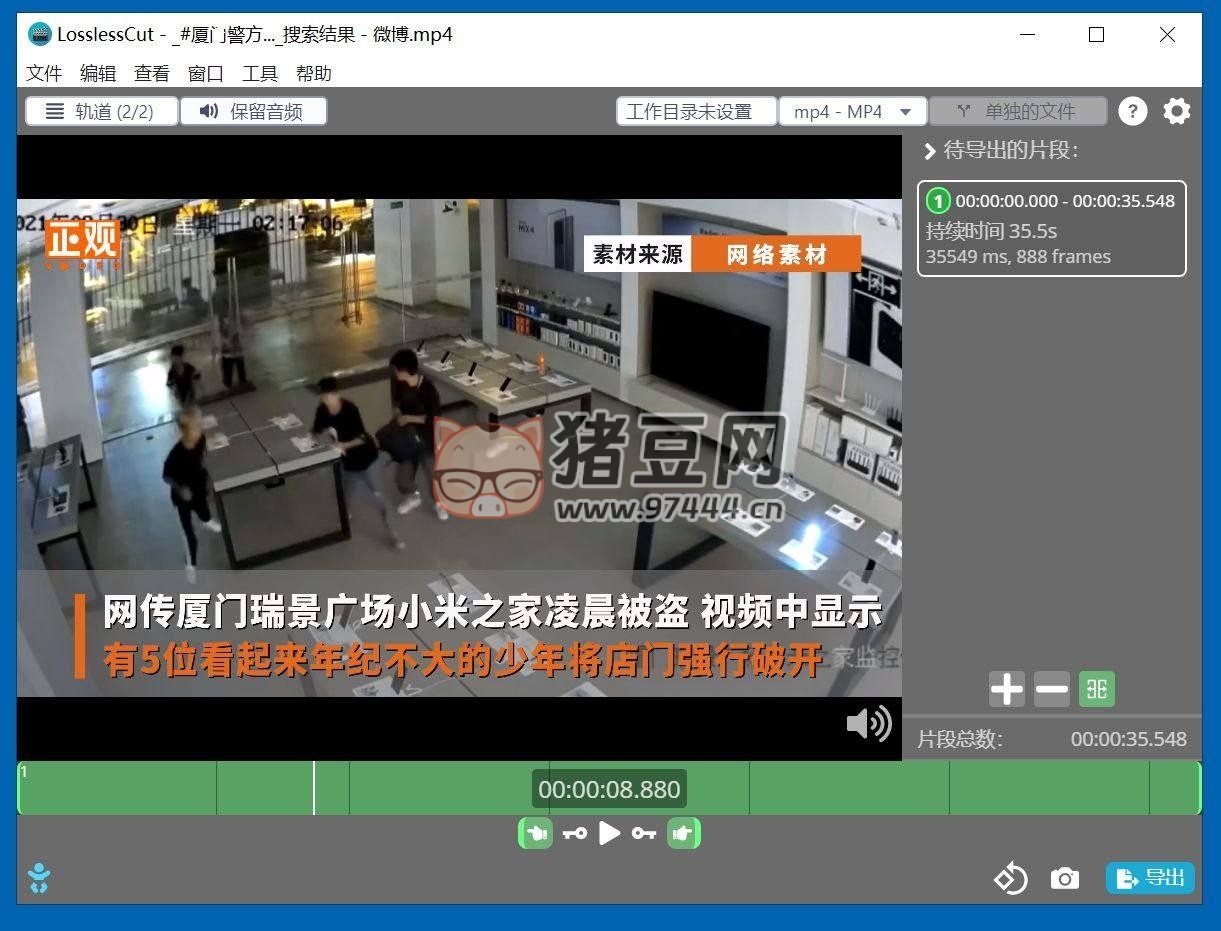Set cut start with left hand icon

[535, 833]
